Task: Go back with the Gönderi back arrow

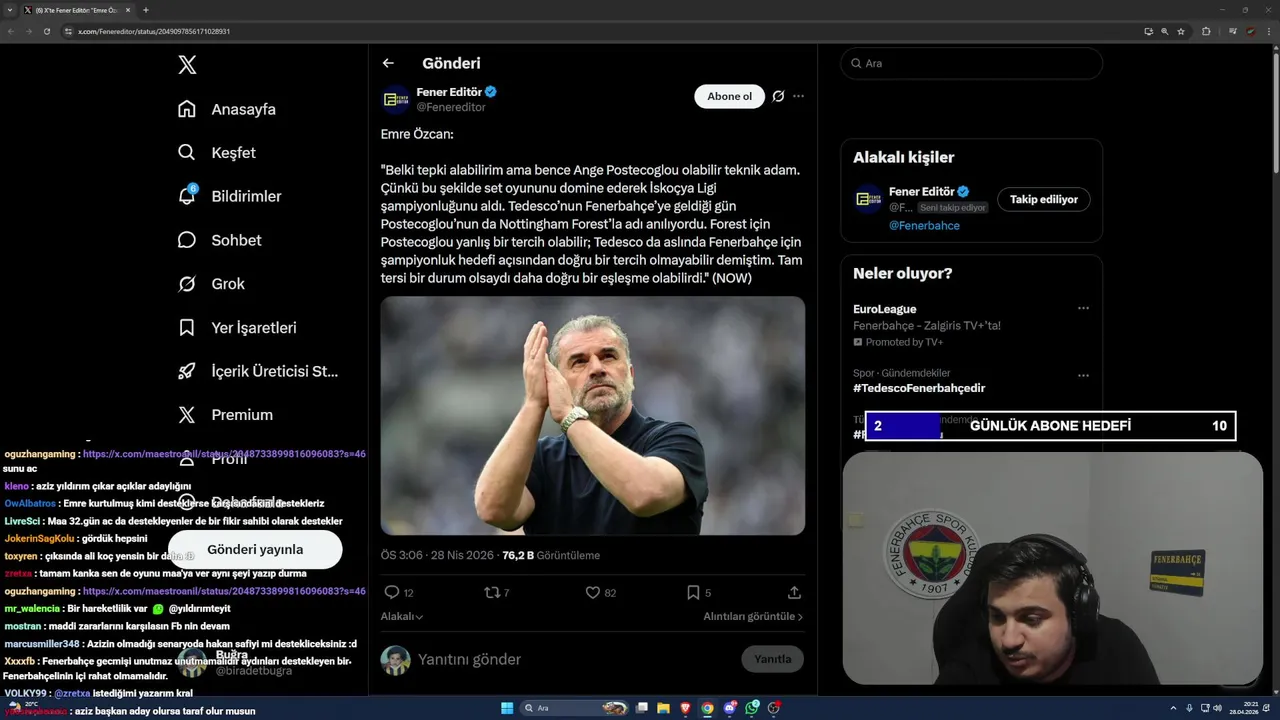Action: (388, 63)
